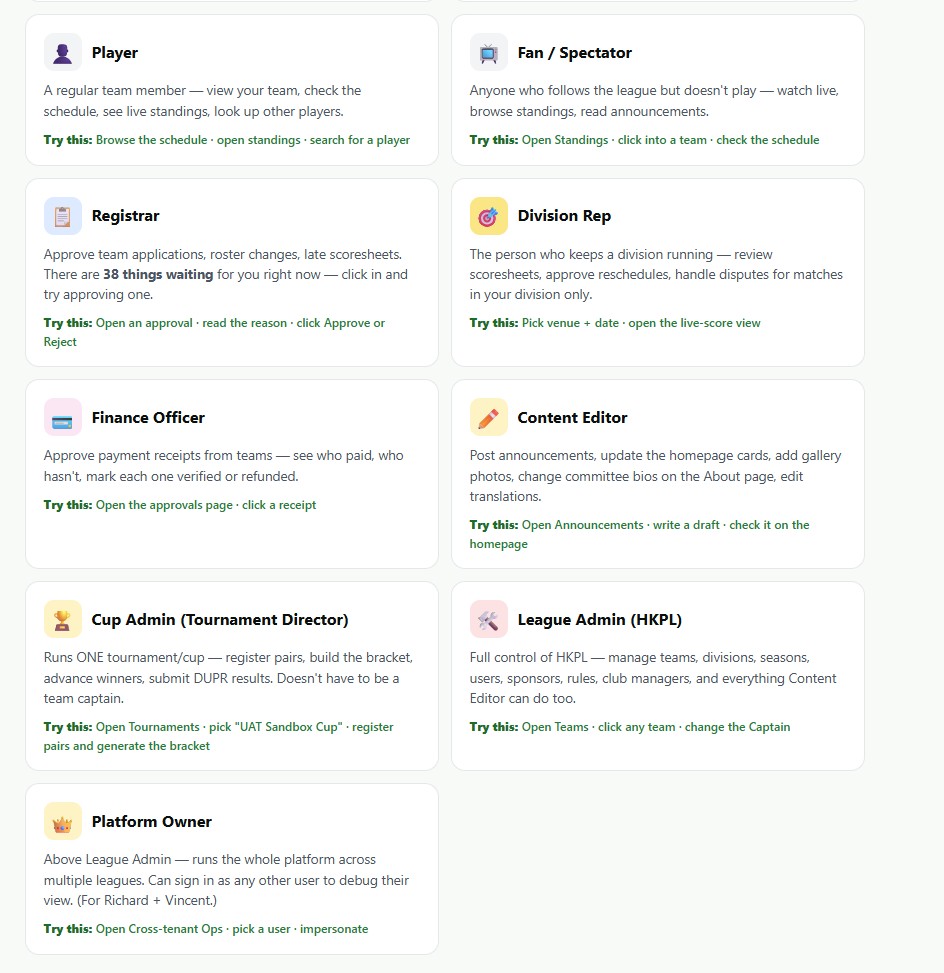Viewport: 944px width, 973px height.
Task: Click 'Open Tournaments' try-this text
Action: click(148, 727)
